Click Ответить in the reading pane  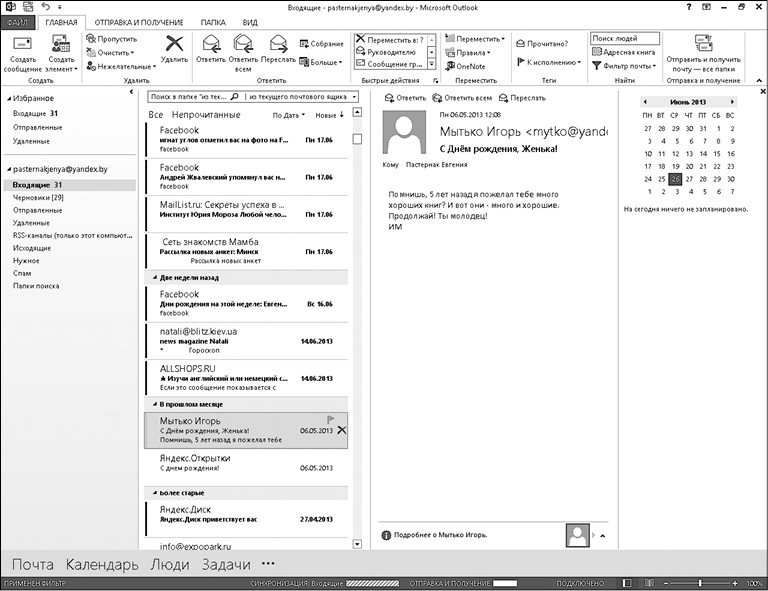coord(405,98)
